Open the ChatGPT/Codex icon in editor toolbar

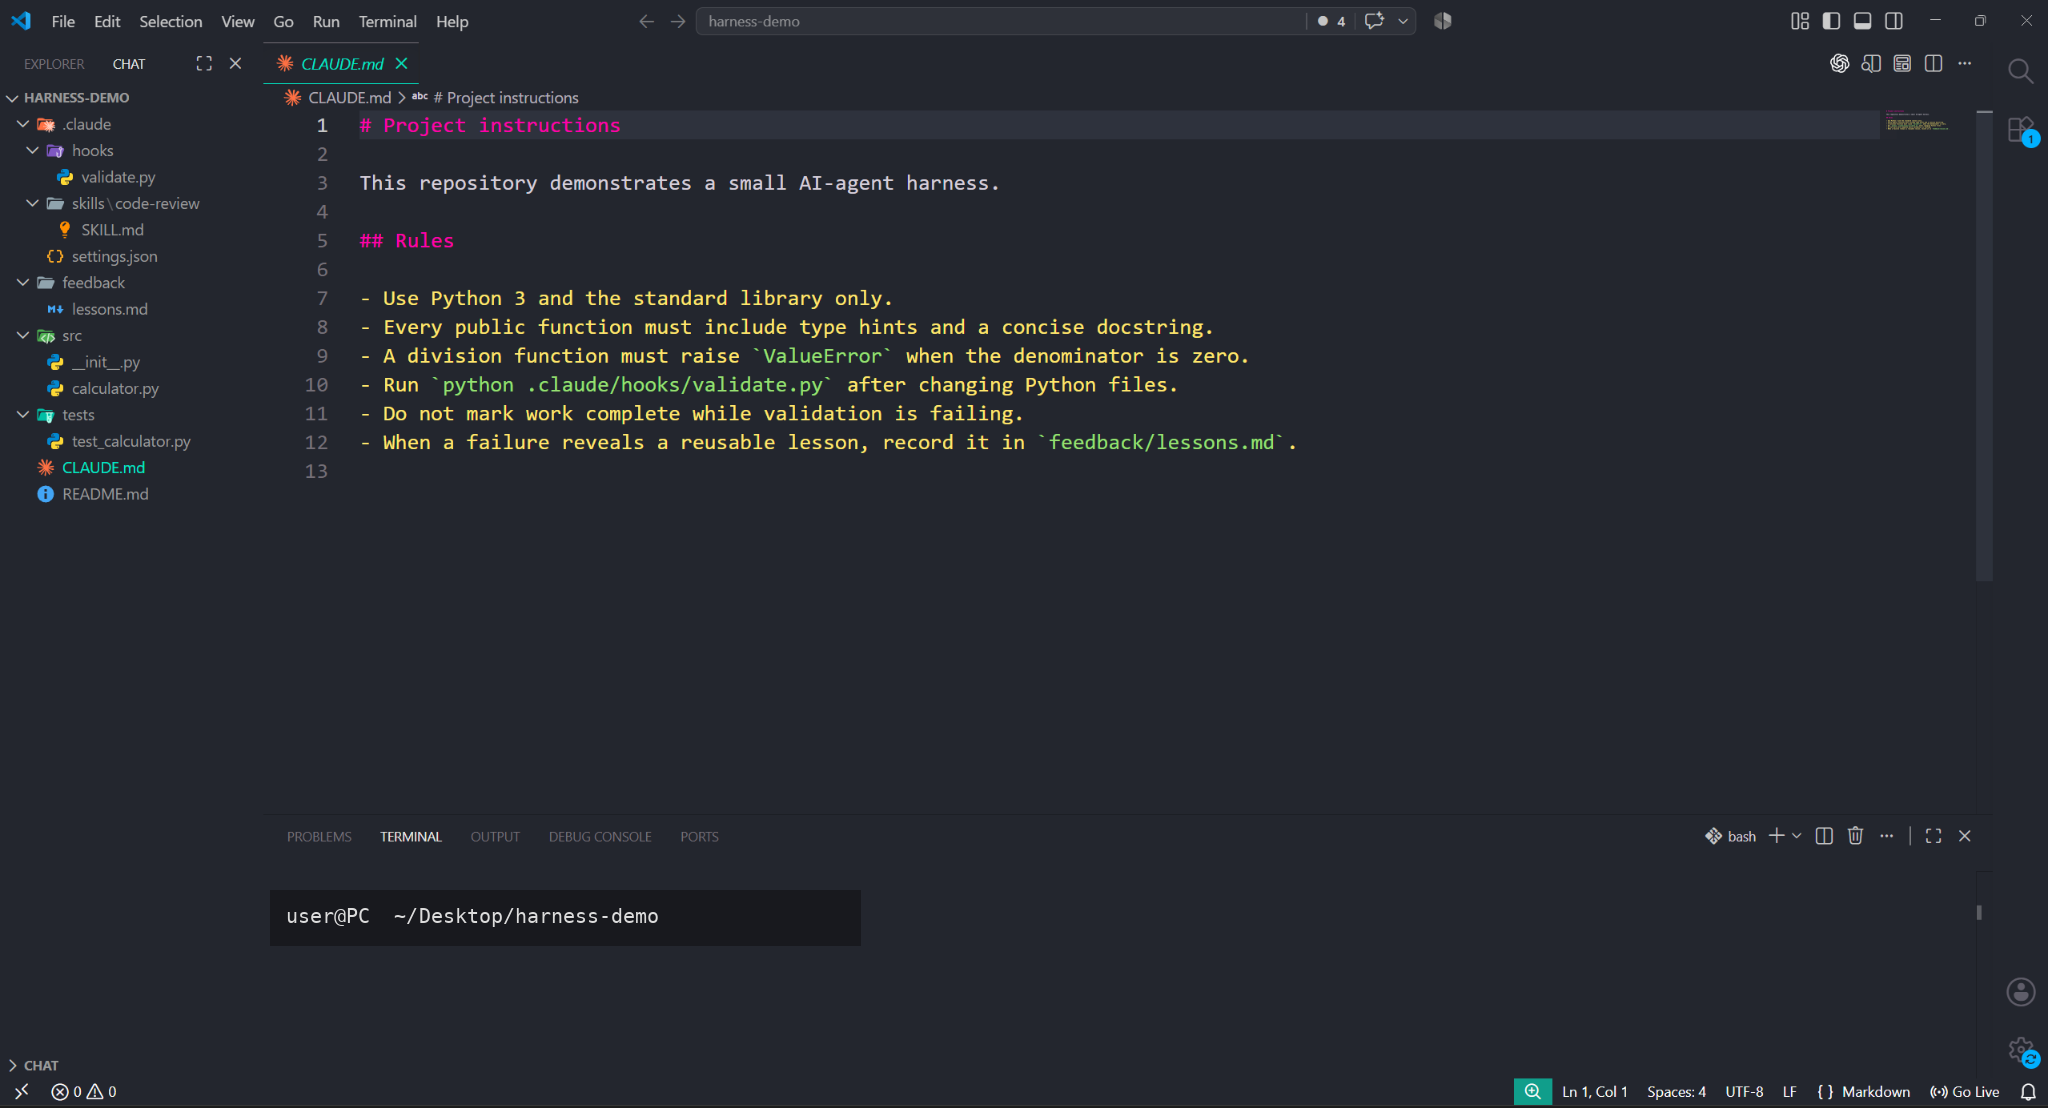pyautogui.click(x=1839, y=64)
